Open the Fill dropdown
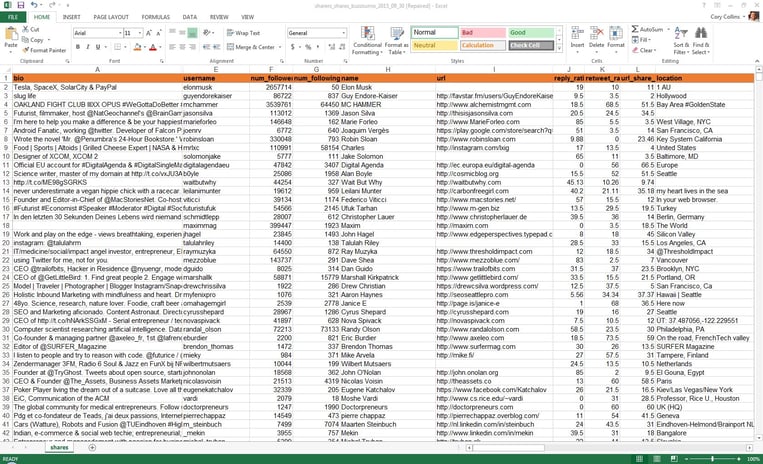This screenshot has height=464, width=763. tap(641, 39)
